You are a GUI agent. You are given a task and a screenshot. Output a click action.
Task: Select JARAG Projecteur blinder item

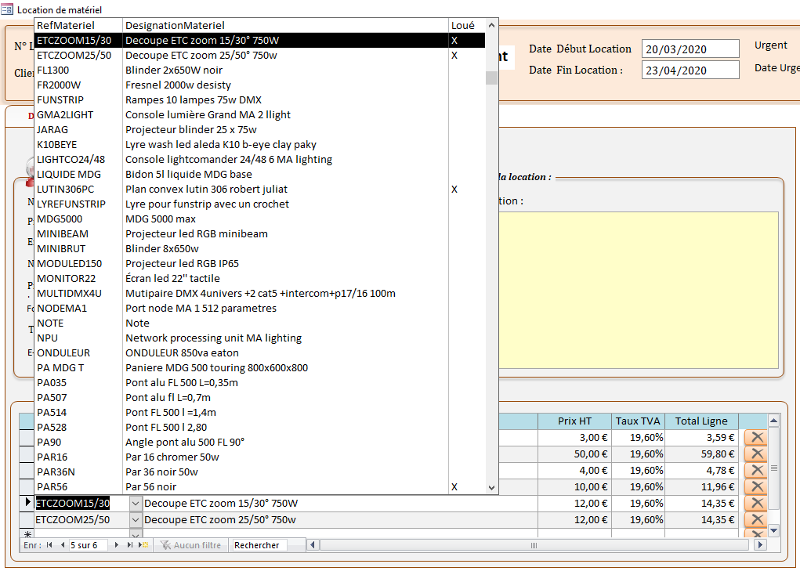point(260,129)
